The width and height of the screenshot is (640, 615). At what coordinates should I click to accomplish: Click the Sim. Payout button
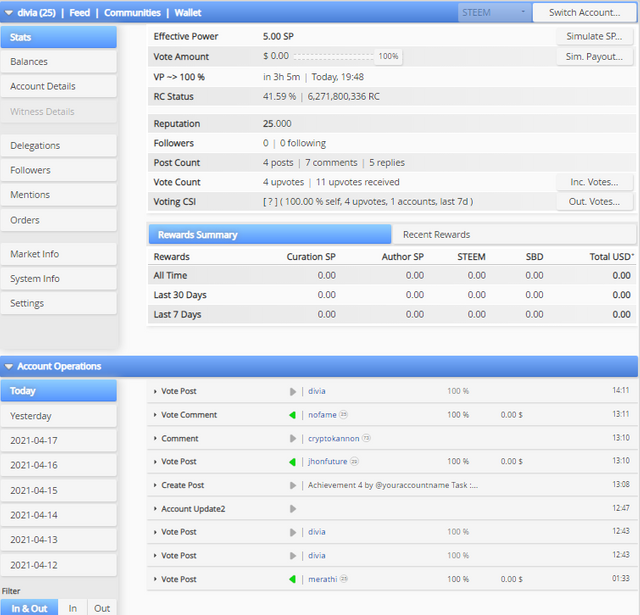pos(594,57)
